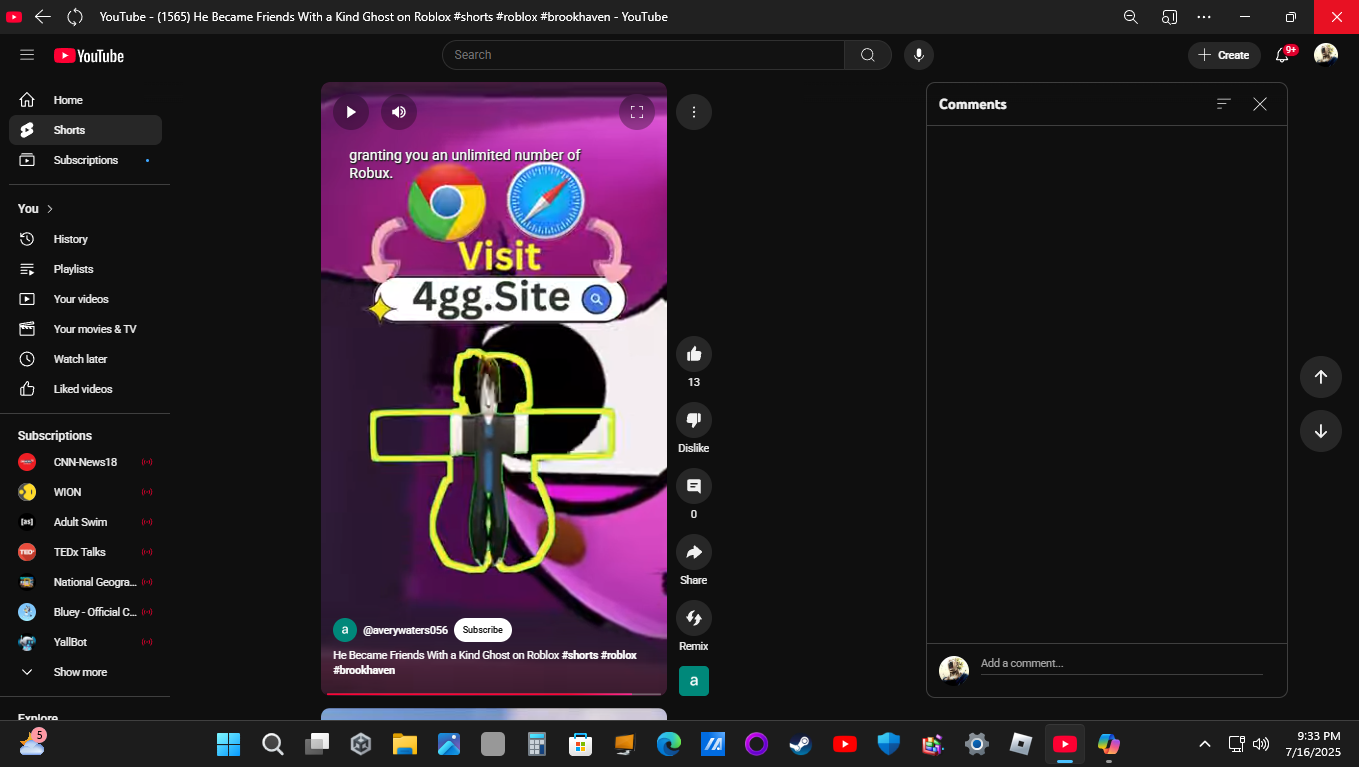Toggle the comments button beside the Short

tap(694, 486)
